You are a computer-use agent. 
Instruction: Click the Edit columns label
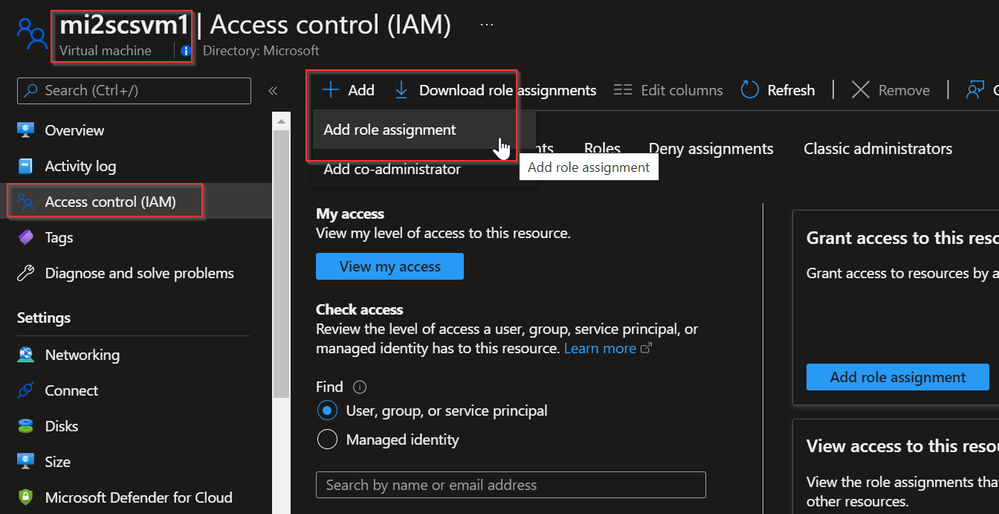(x=682, y=90)
